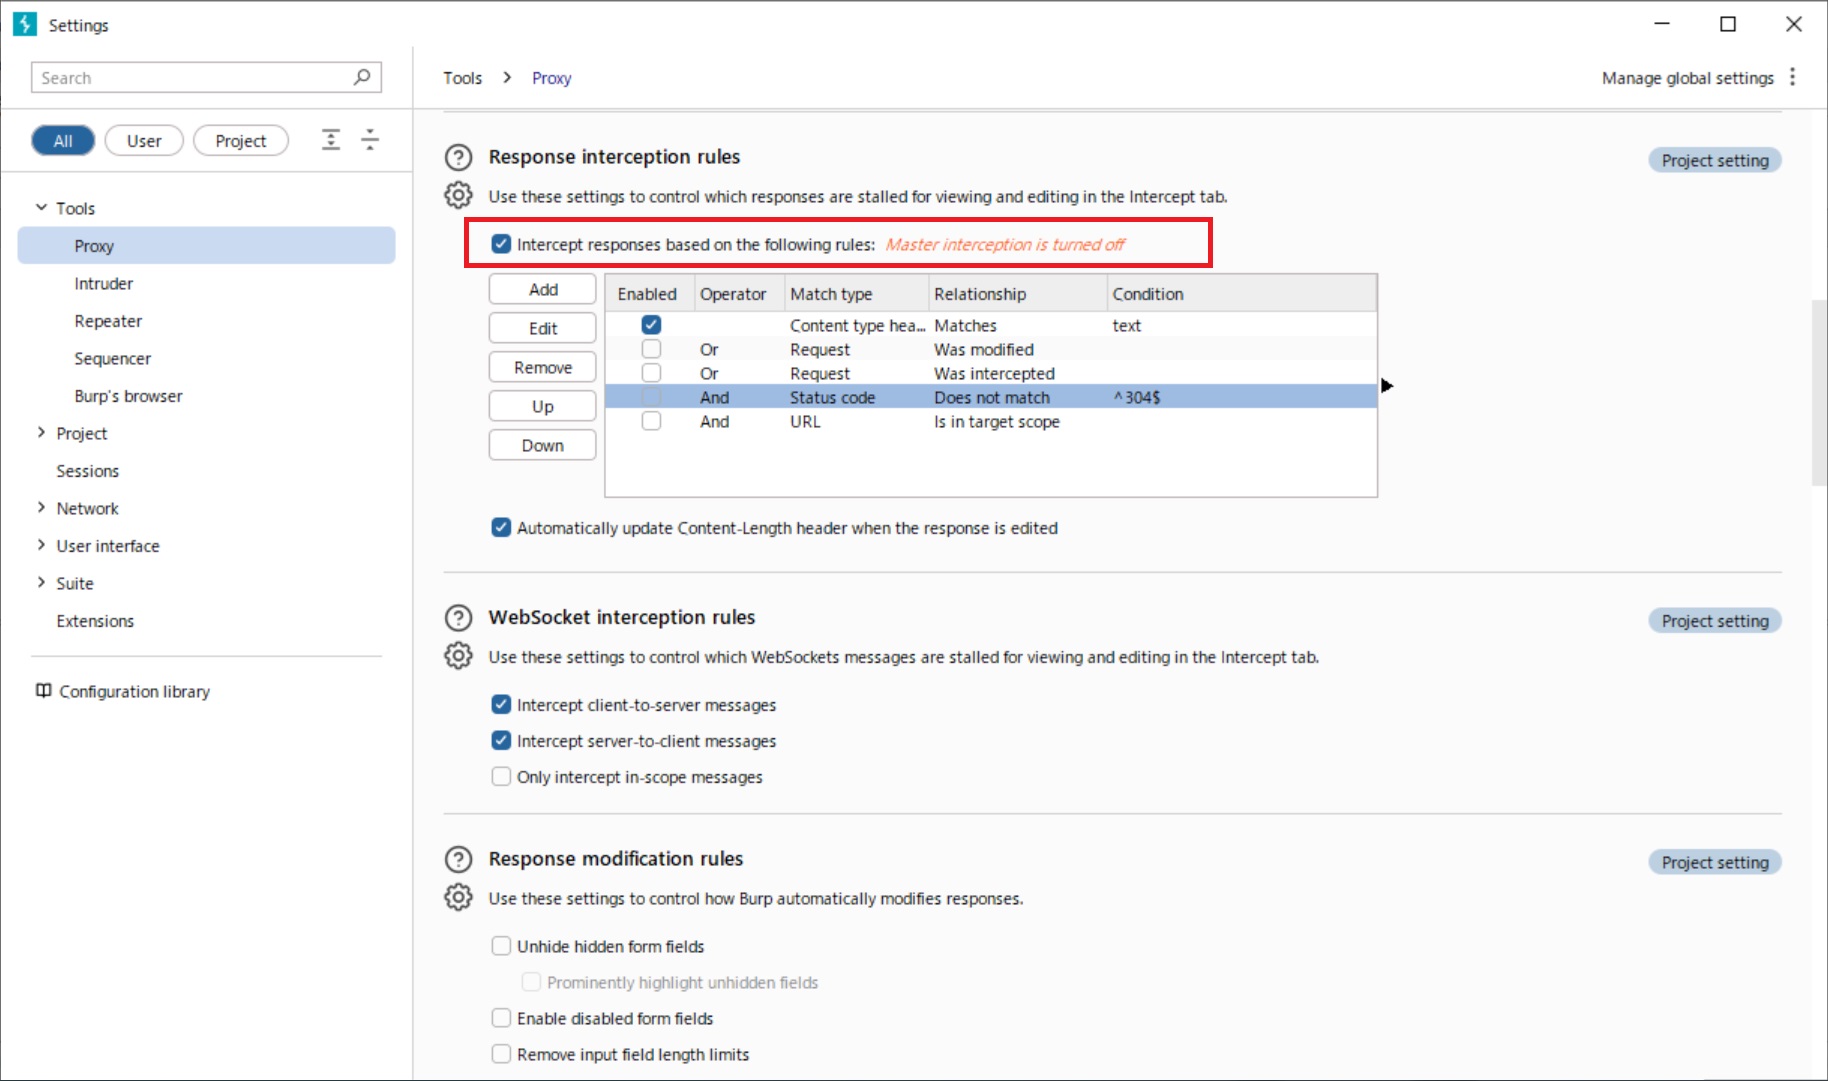Move the selected rule Up
This screenshot has width=1828, height=1081.
pyautogui.click(x=543, y=406)
